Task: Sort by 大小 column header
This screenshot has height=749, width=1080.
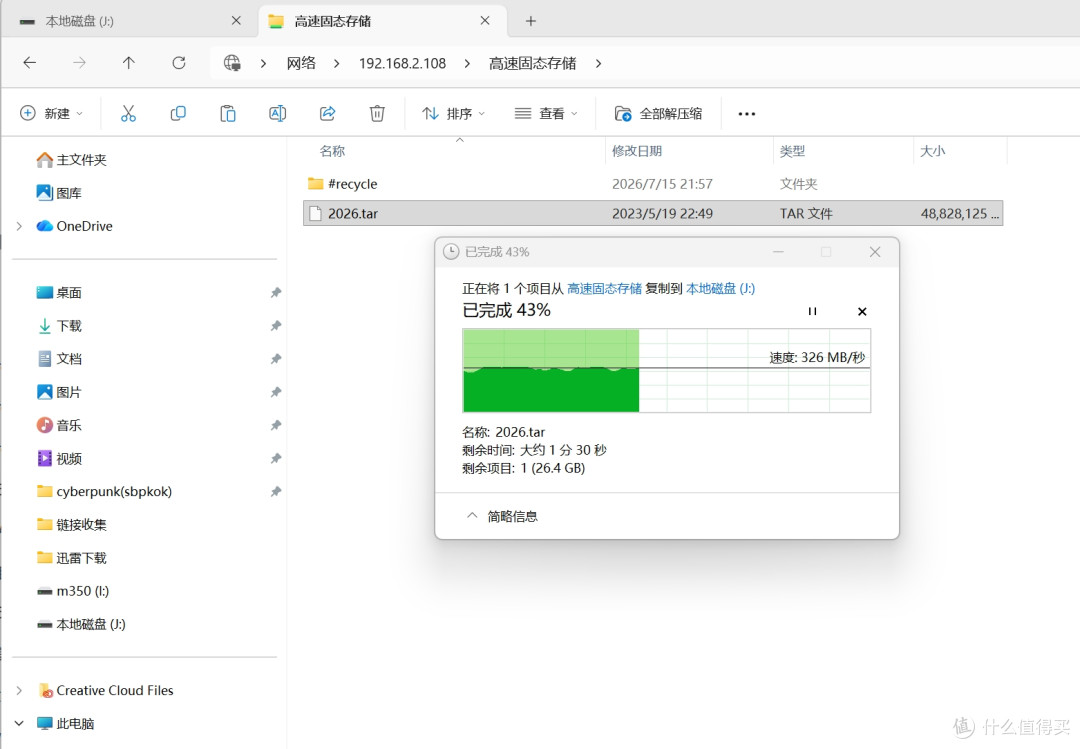Action: [x=933, y=151]
